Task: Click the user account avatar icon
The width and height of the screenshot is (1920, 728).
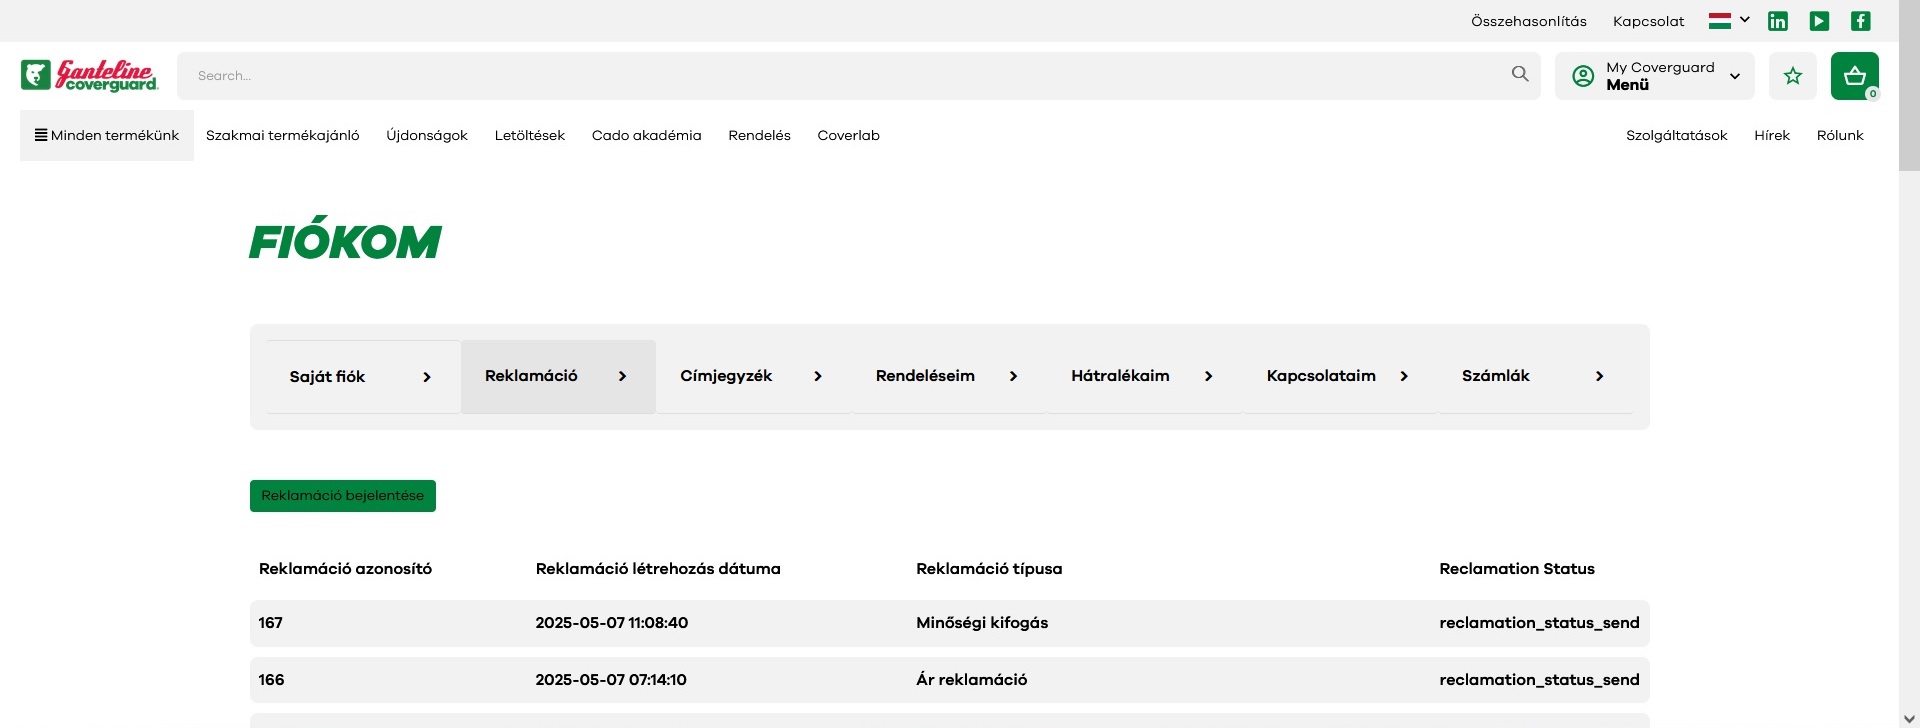Action: [x=1583, y=76]
